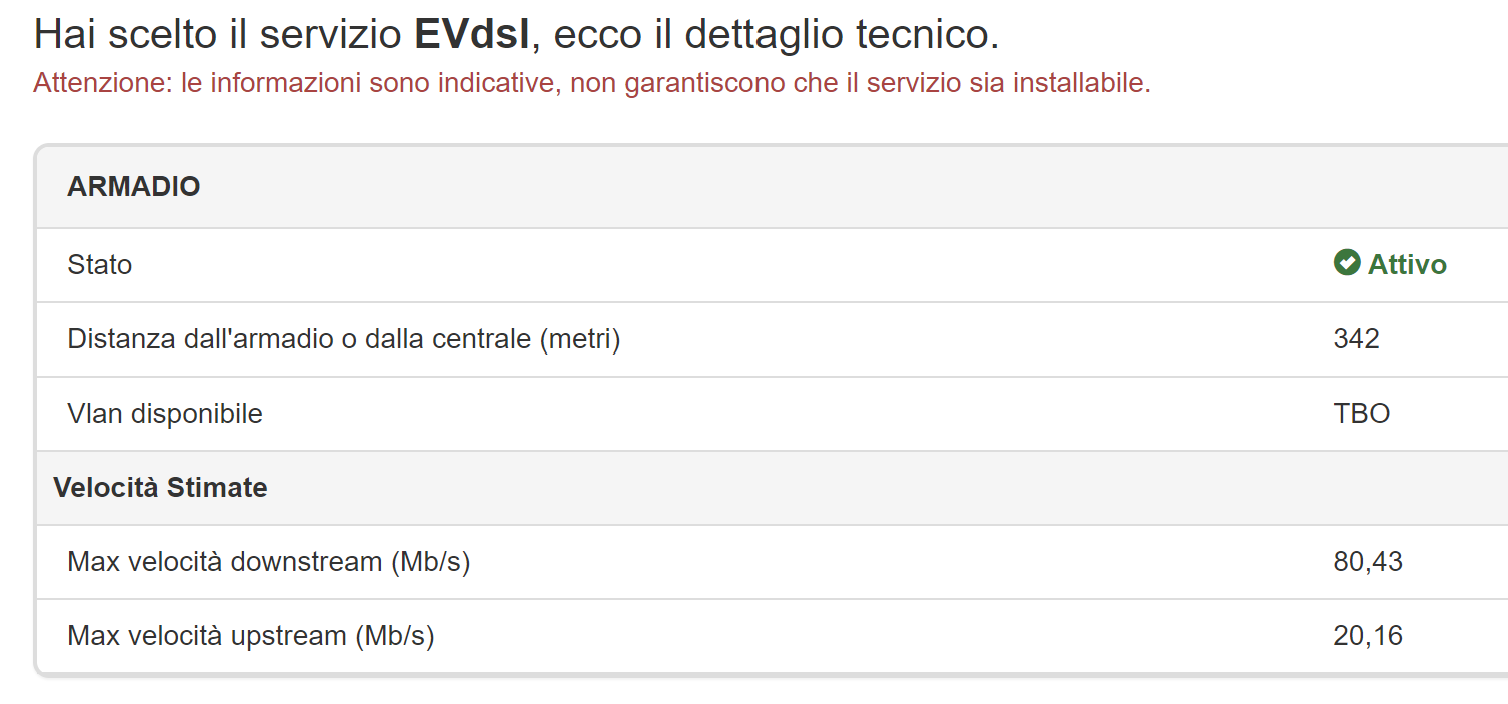Select the 80,43 downstream speed value
Screen dimensions: 1508x704
[1368, 562]
